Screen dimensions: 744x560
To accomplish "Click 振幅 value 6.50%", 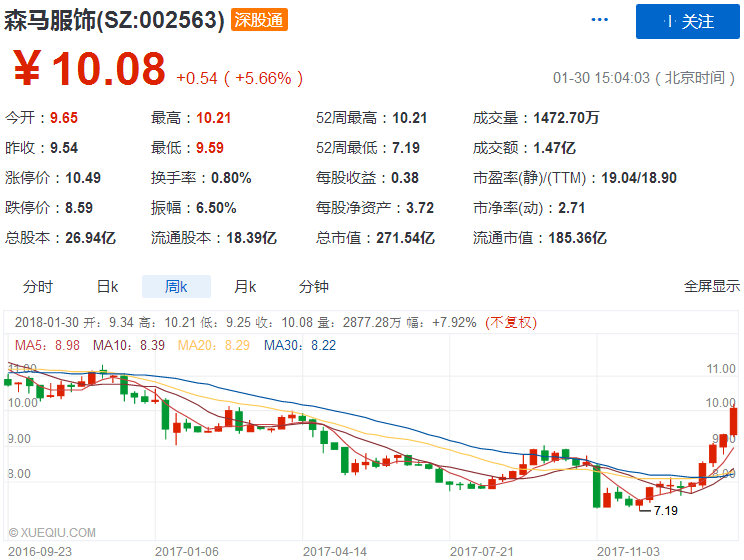I will [216, 208].
